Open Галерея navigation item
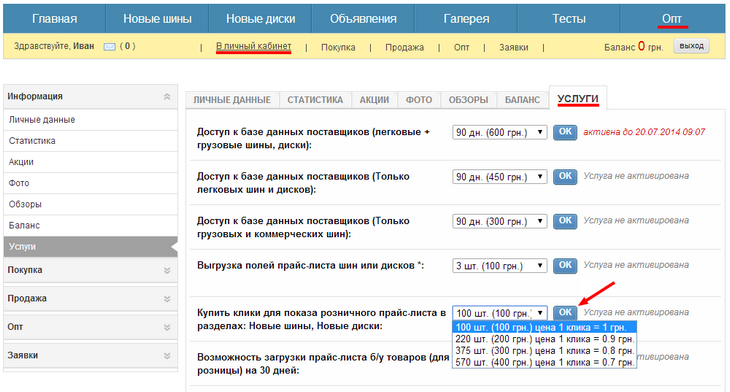Screen dimensions: 730x392 (466, 19)
